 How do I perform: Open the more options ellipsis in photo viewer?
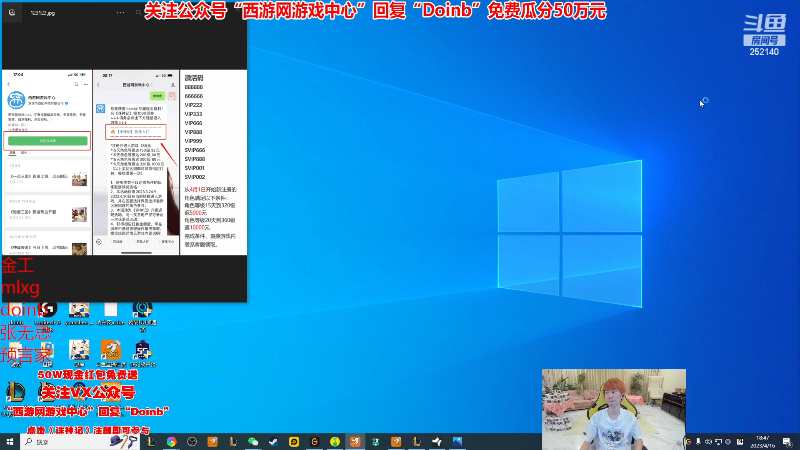(x=120, y=12)
